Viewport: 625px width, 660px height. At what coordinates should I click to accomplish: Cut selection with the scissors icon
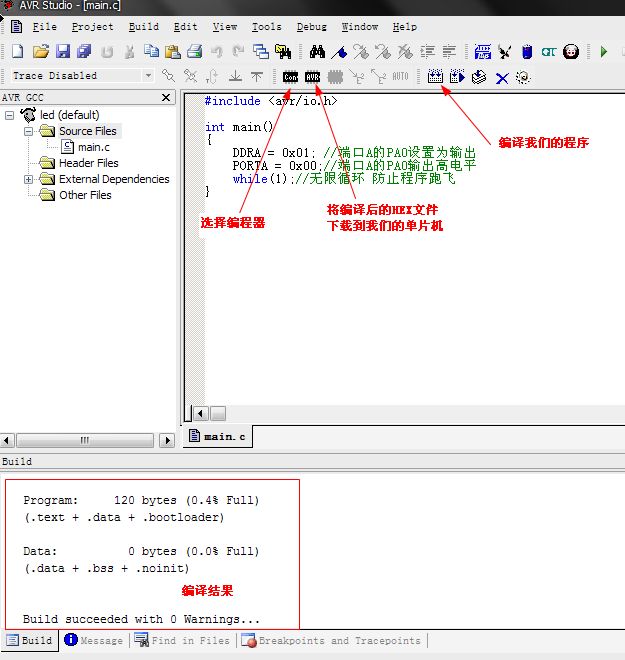tap(129, 51)
